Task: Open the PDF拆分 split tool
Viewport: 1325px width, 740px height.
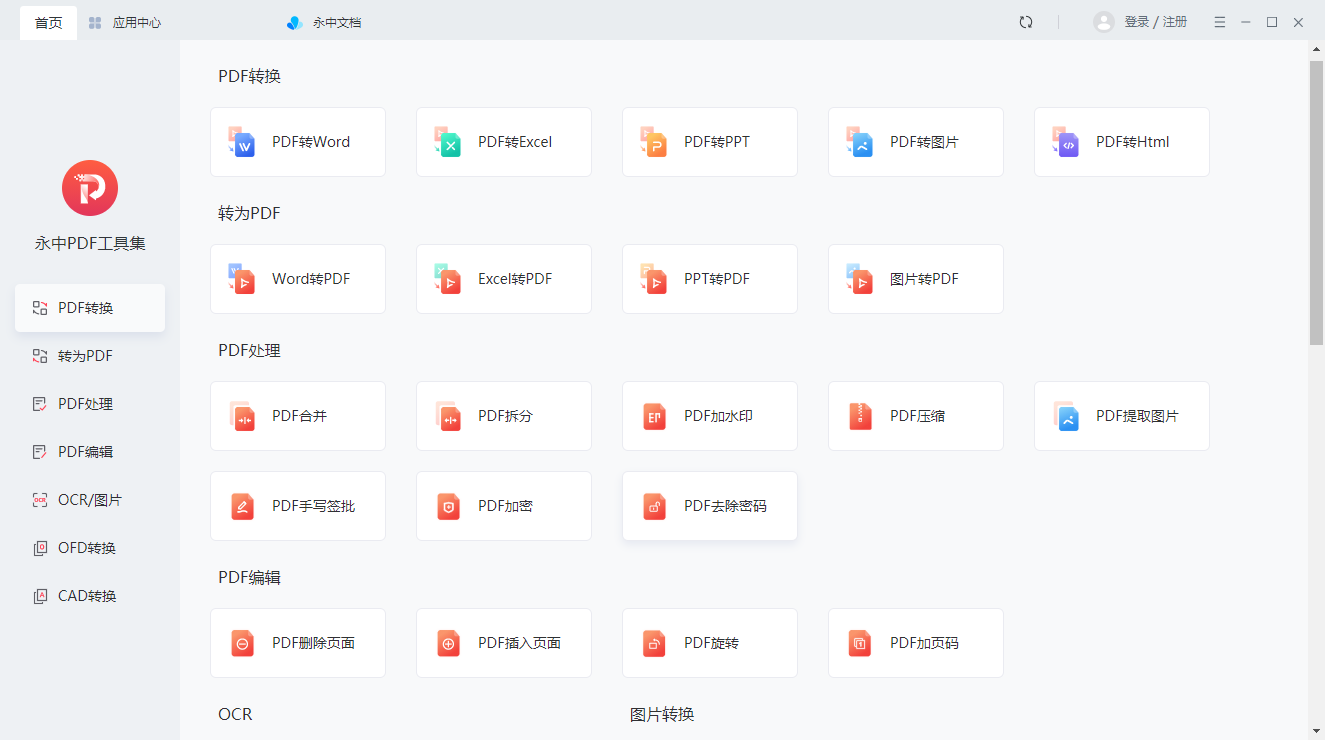Action: pos(503,416)
